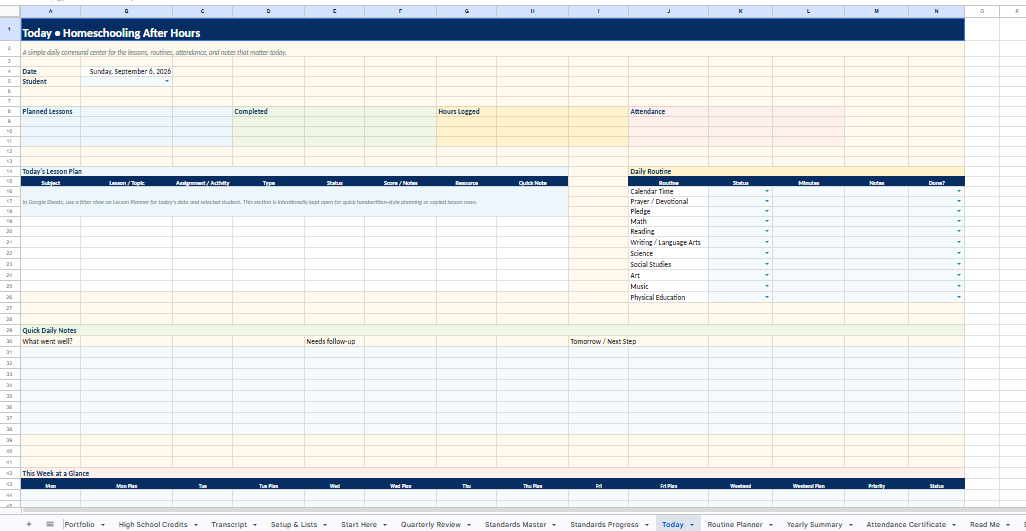Go to Setup & Lists tab
This screenshot has width=1026, height=531.
[x=294, y=524]
